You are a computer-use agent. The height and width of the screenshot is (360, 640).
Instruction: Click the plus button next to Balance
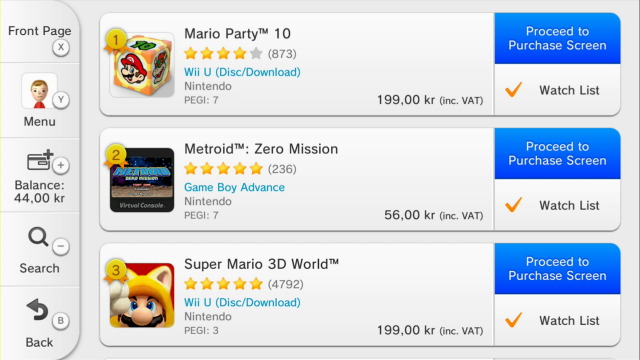[61, 165]
